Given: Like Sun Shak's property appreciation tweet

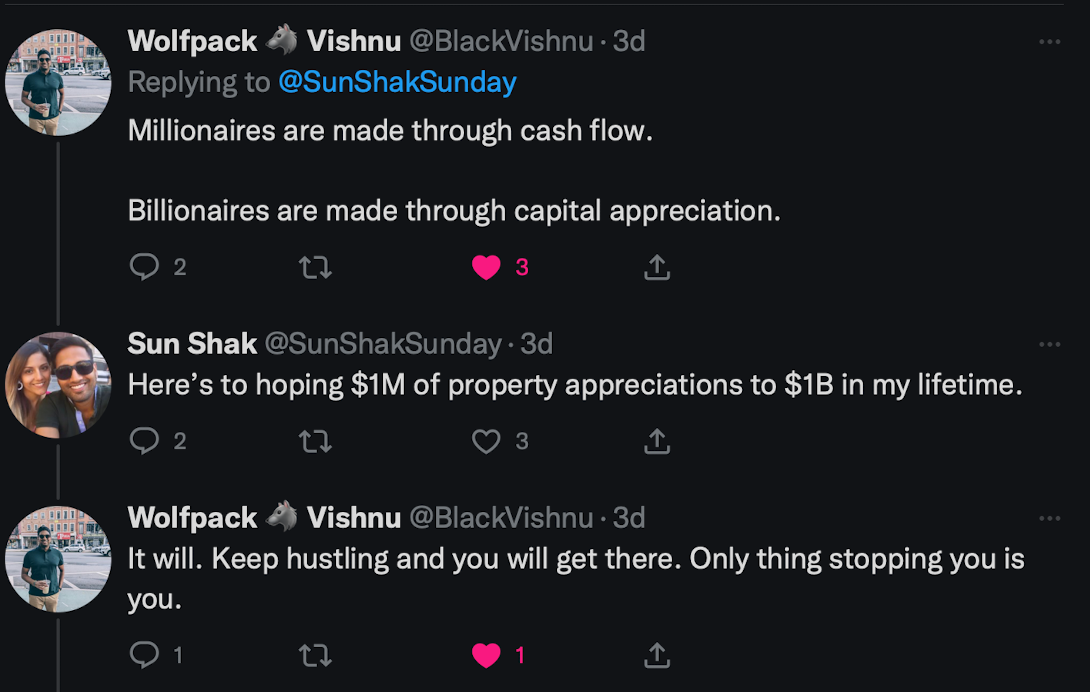Looking at the screenshot, I should [x=486, y=441].
